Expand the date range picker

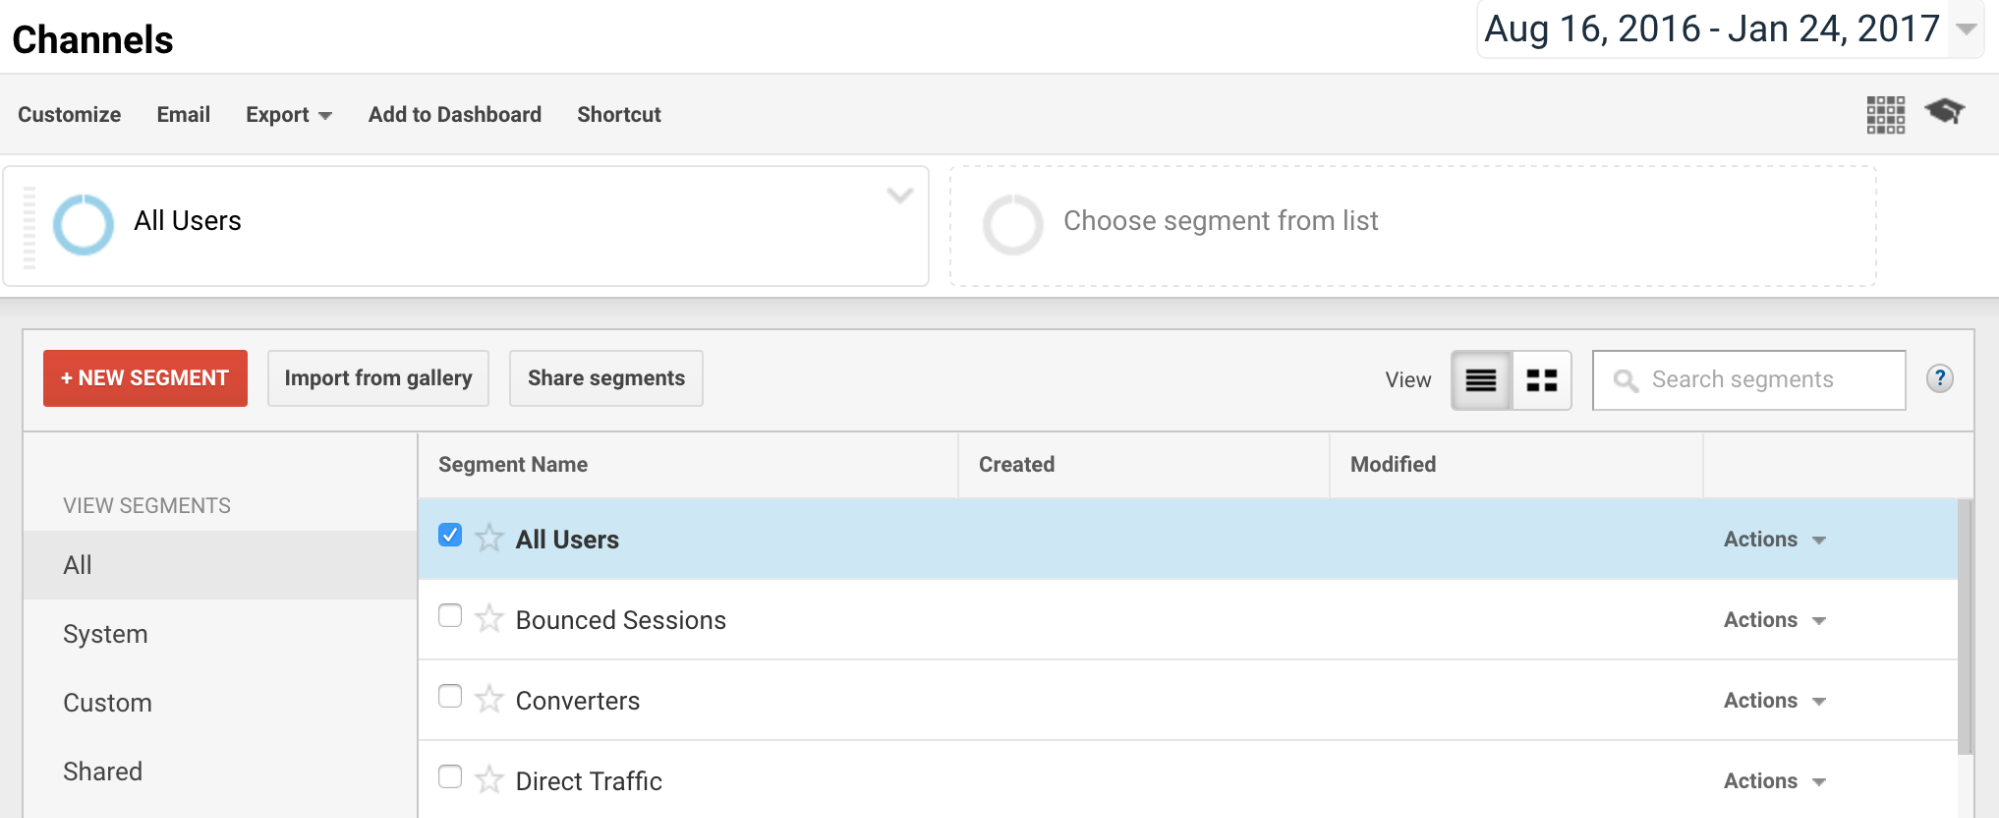point(1966,29)
